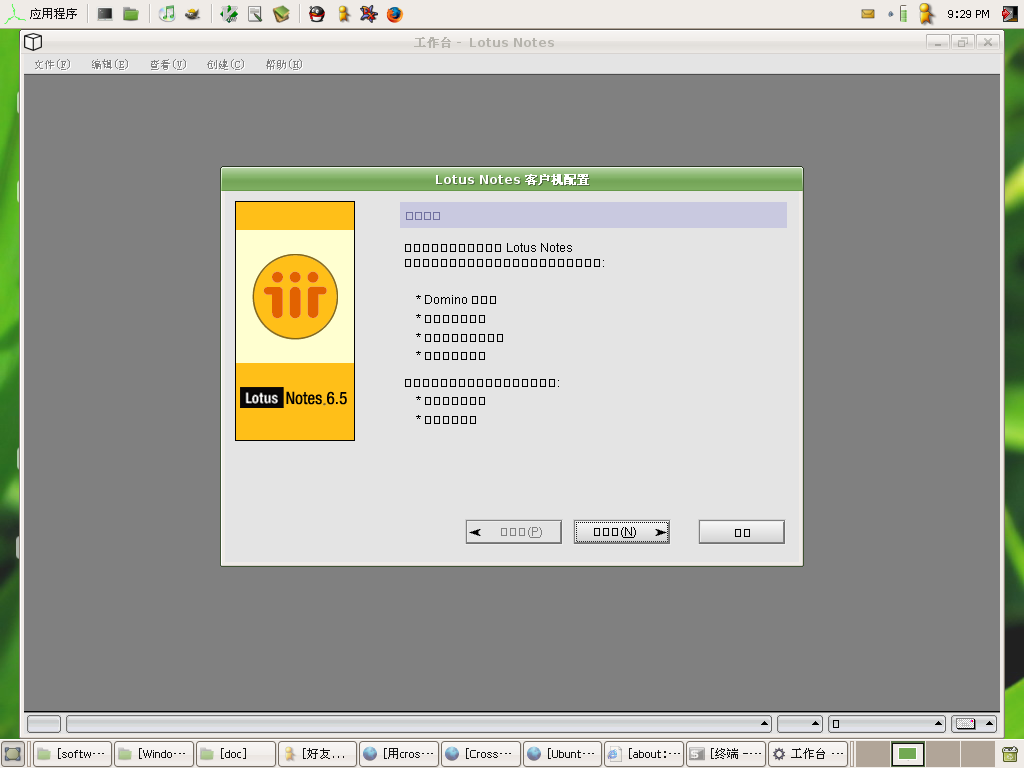This screenshot has width=1024, height=768.
Task: Click the show desktop button in bottom panel
Action: [12, 754]
